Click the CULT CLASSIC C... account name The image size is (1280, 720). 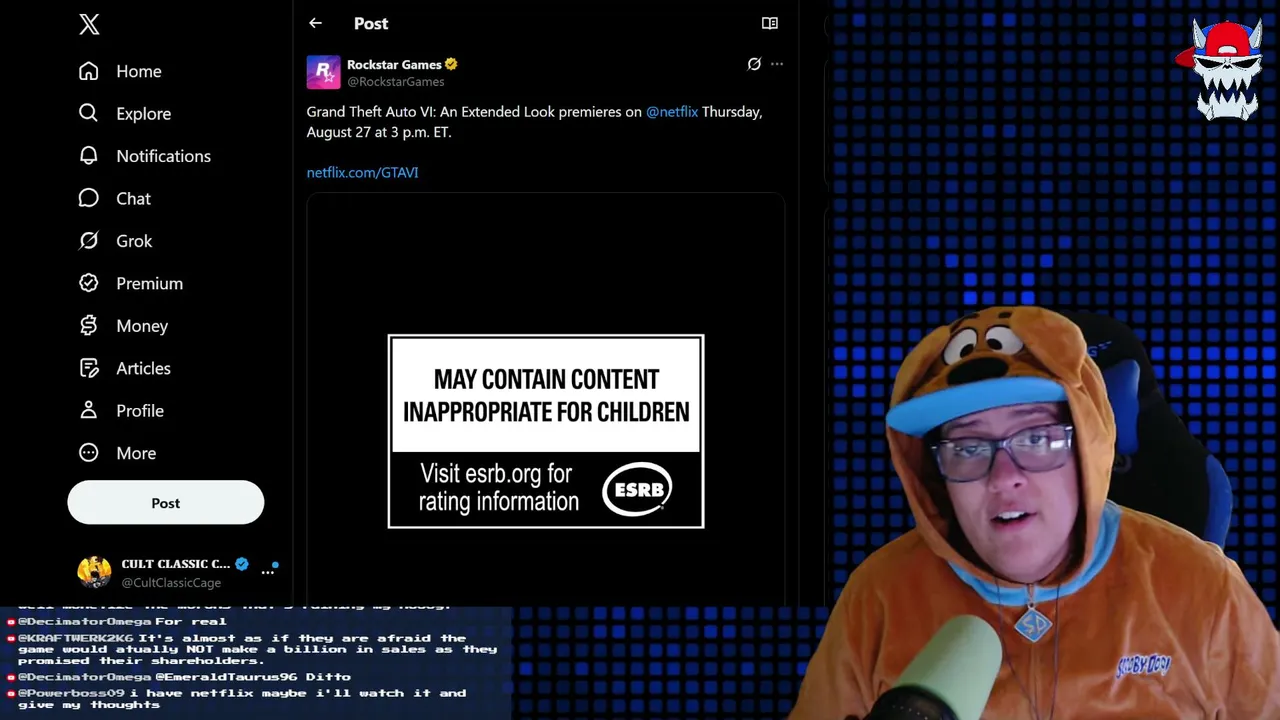click(x=176, y=564)
